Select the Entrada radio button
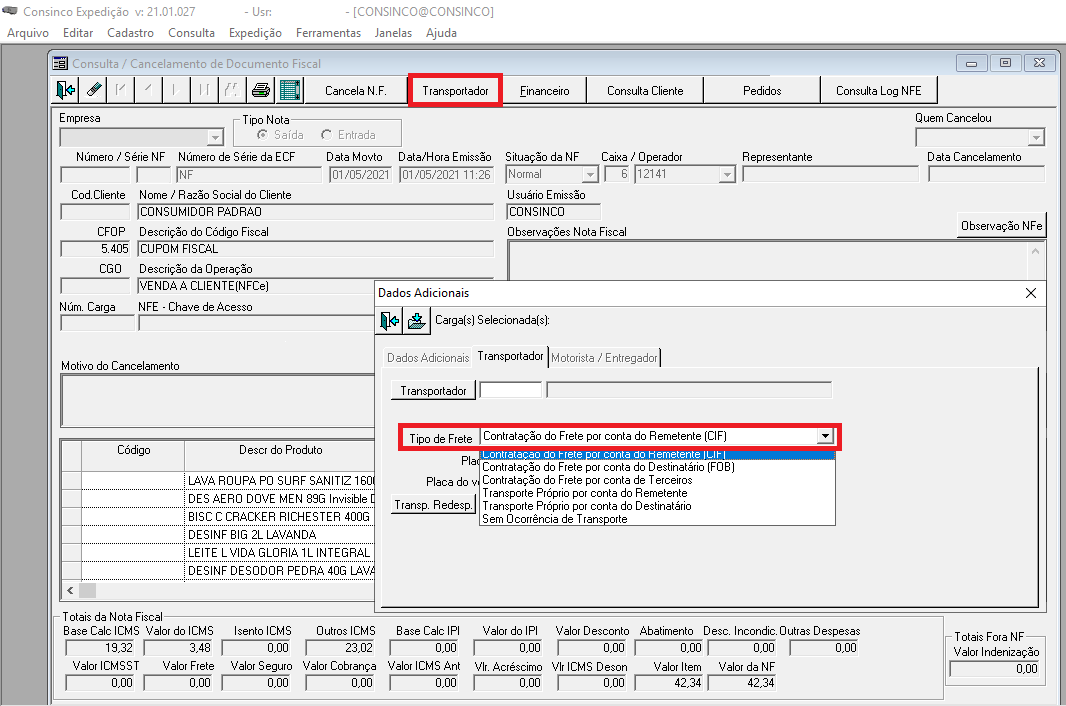Viewport: 1066px width, 706px height. point(326,135)
